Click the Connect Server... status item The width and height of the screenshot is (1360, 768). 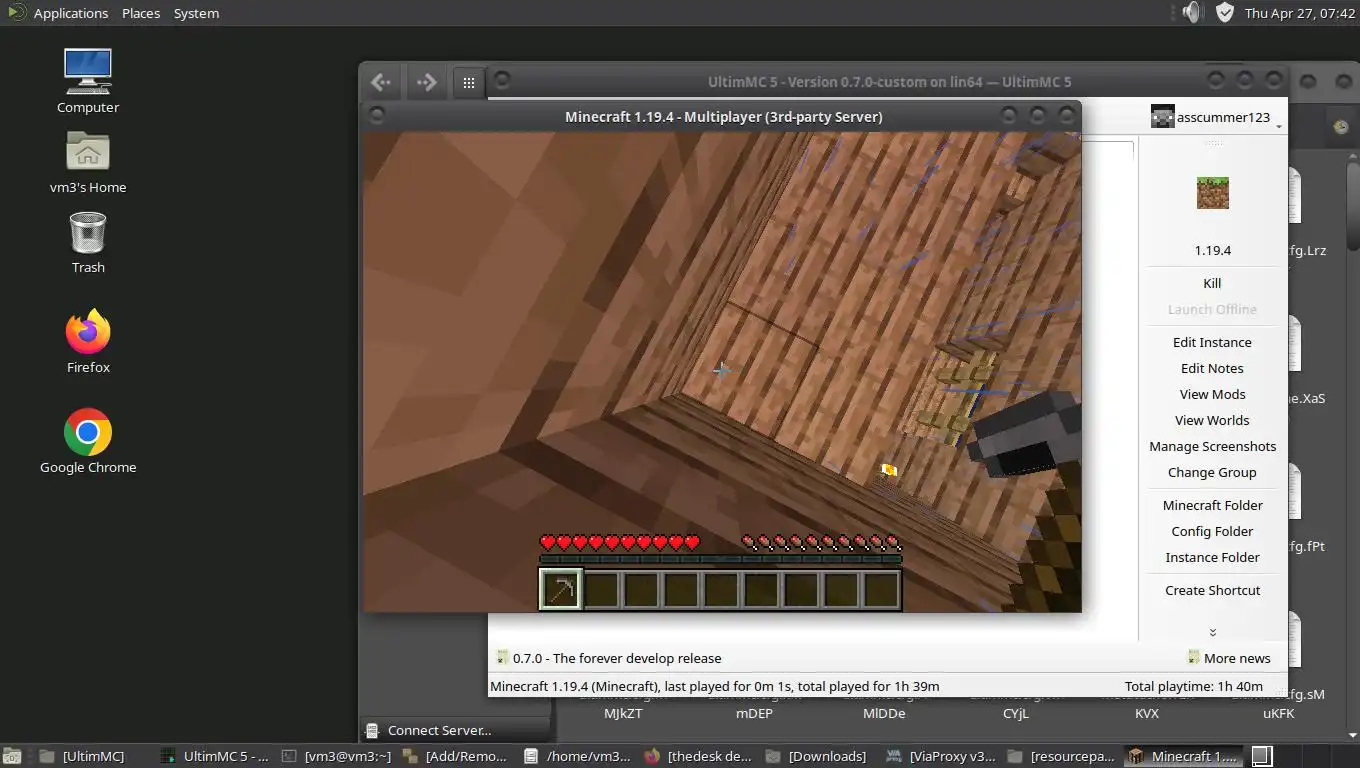tap(439, 730)
